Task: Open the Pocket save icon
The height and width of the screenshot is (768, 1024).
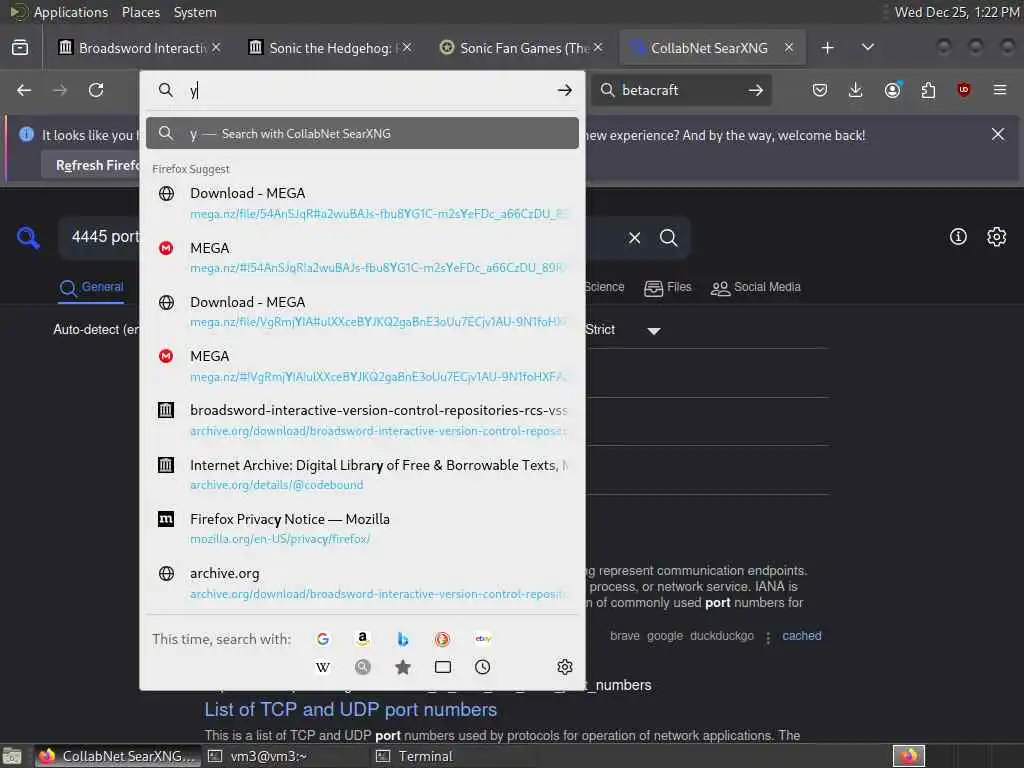Action: pyautogui.click(x=820, y=90)
